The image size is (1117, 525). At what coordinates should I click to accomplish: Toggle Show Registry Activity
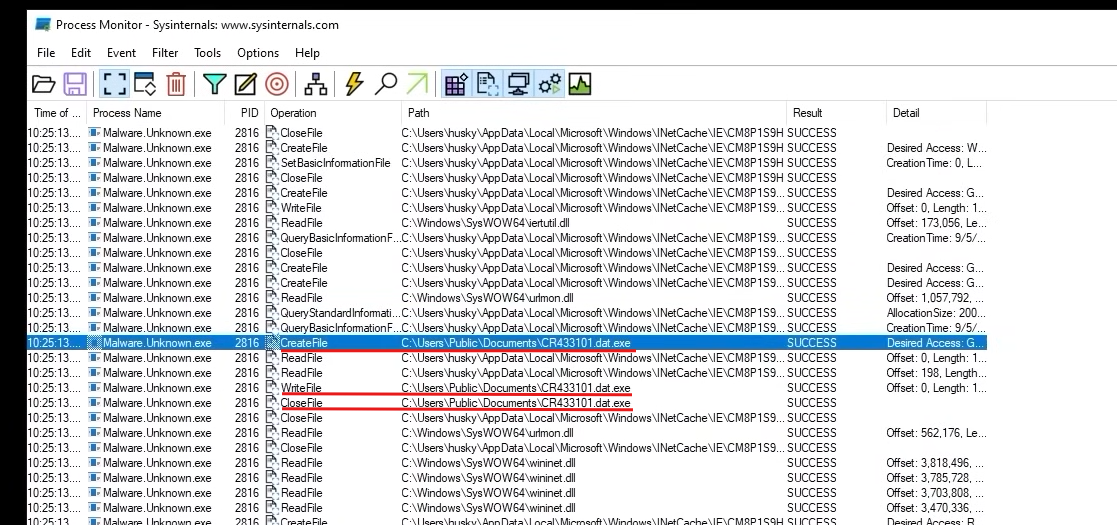(456, 84)
